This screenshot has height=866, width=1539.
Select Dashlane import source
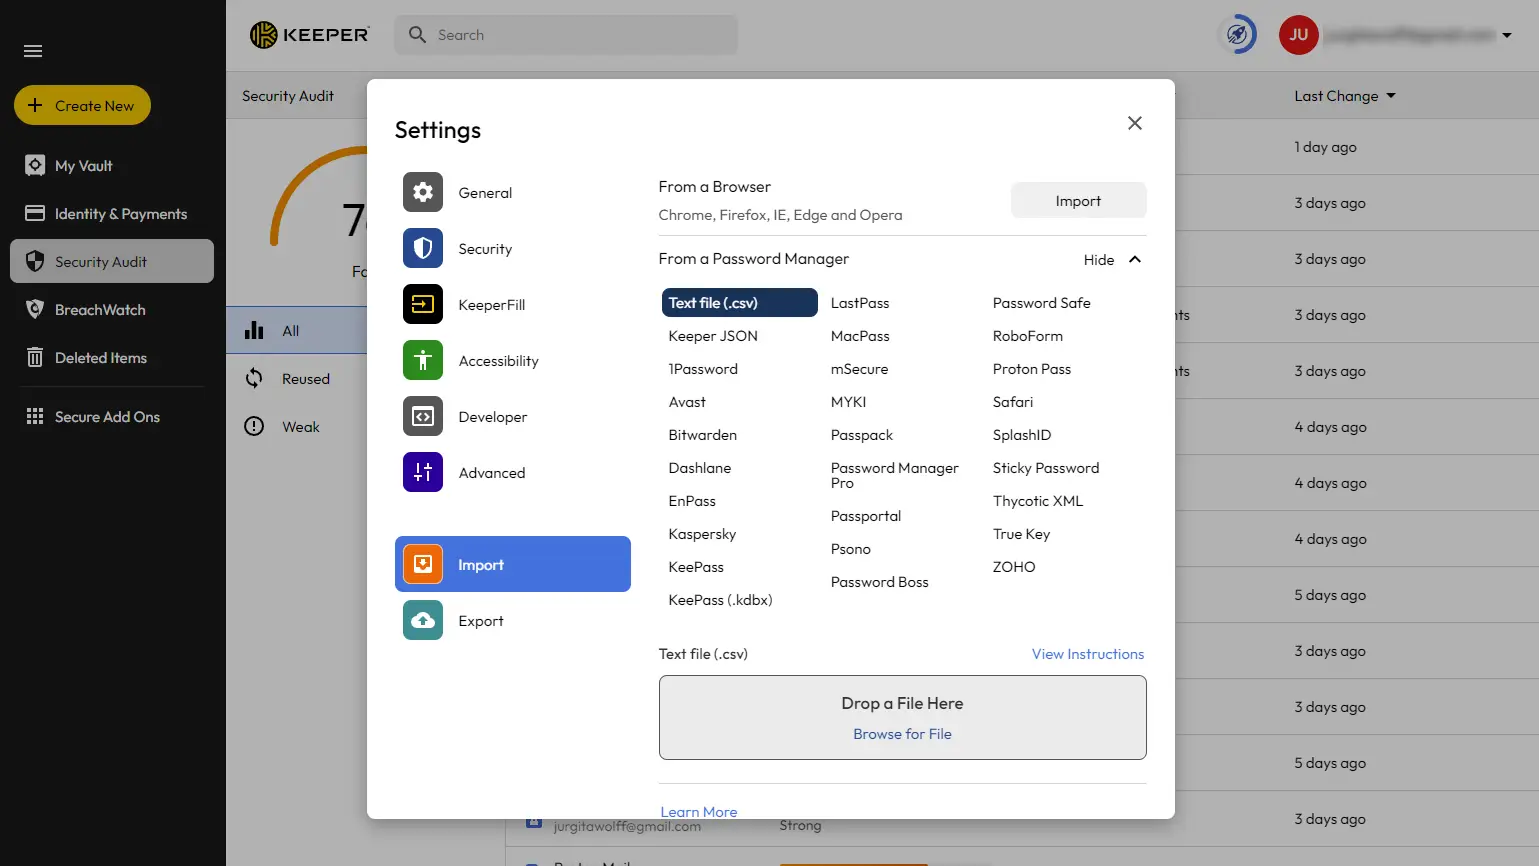pos(700,468)
